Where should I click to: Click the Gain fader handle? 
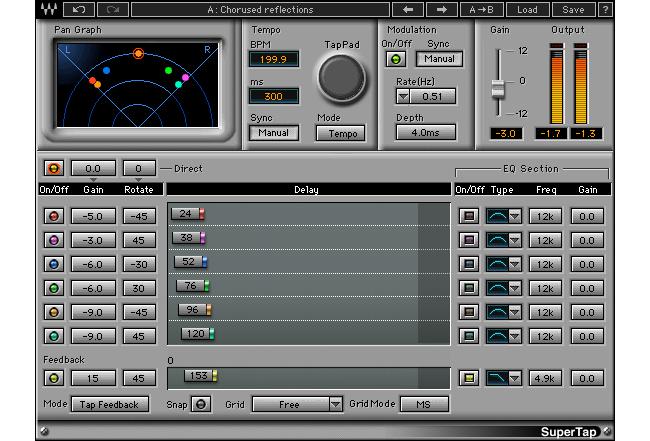coord(497,91)
